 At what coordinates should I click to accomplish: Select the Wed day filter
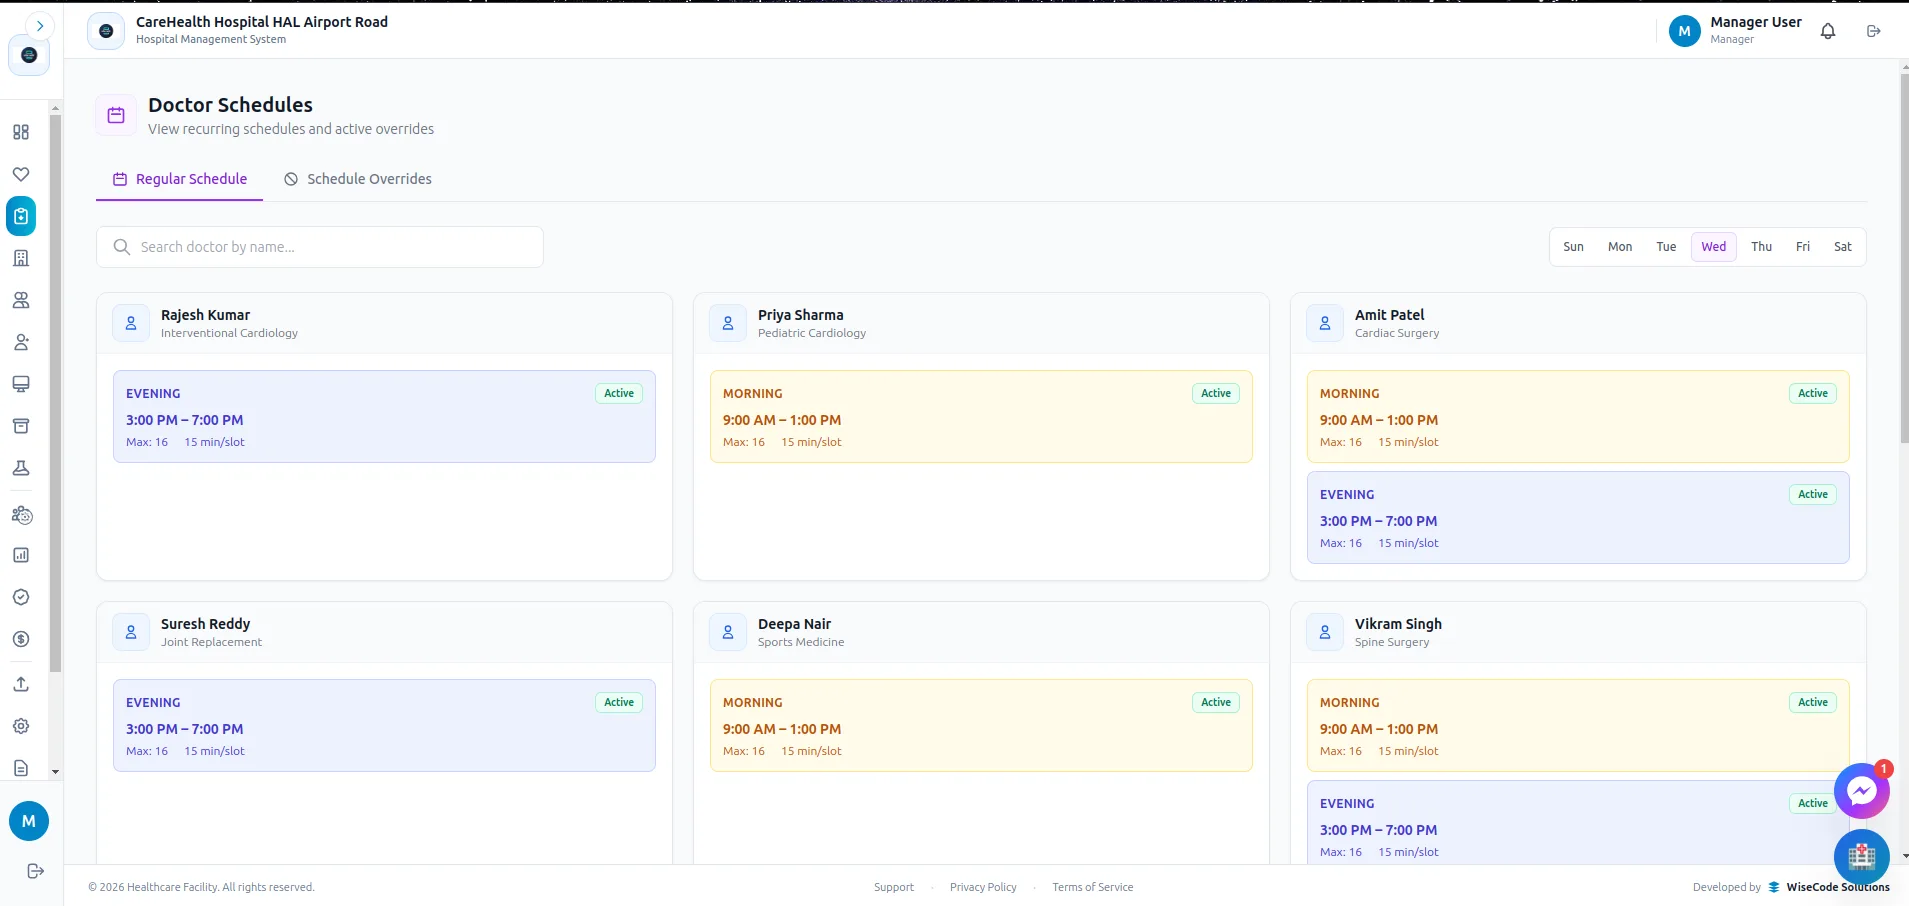click(1714, 247)
